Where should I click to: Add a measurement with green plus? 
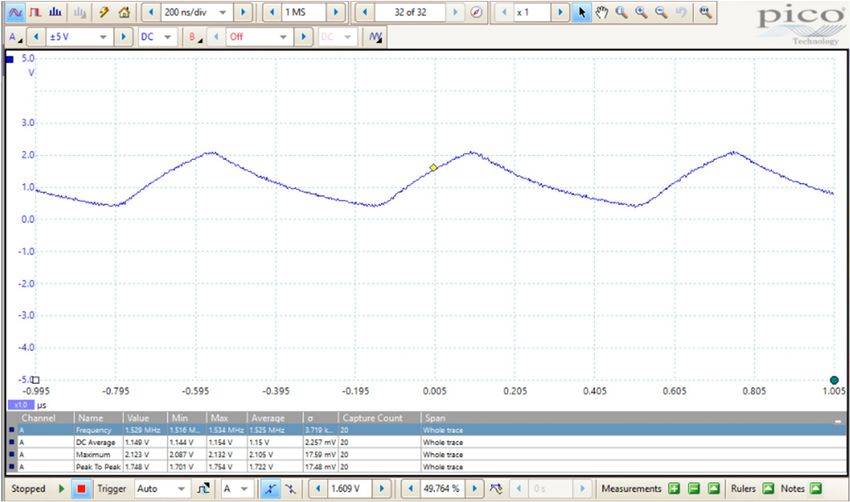(x=674, y=488)
